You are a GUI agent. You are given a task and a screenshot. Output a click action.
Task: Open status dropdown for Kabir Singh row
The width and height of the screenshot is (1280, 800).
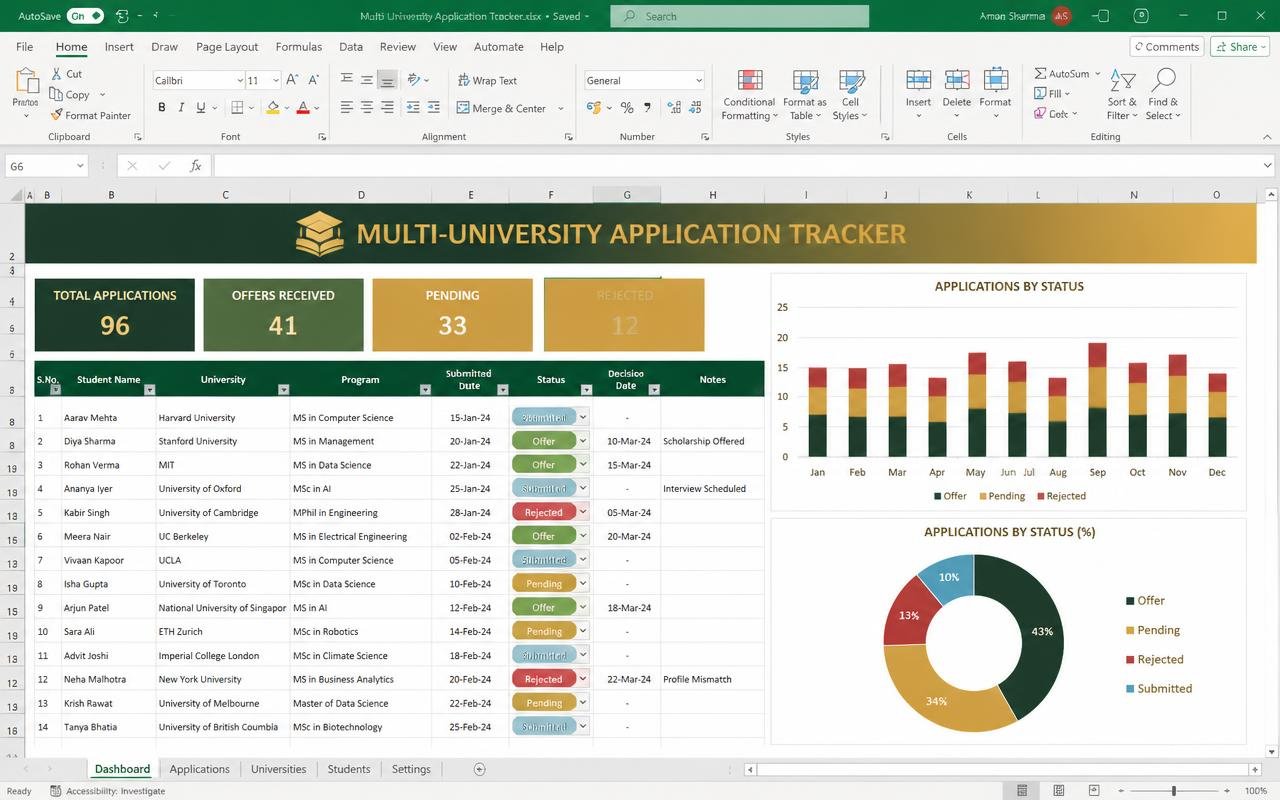point(583,512)
